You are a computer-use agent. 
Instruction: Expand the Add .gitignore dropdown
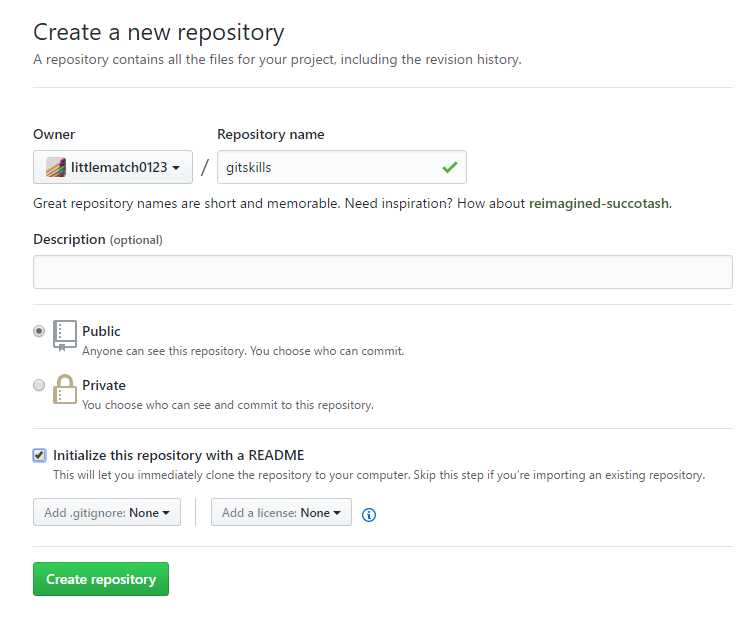pyautogui.click(x=107, y=512)
